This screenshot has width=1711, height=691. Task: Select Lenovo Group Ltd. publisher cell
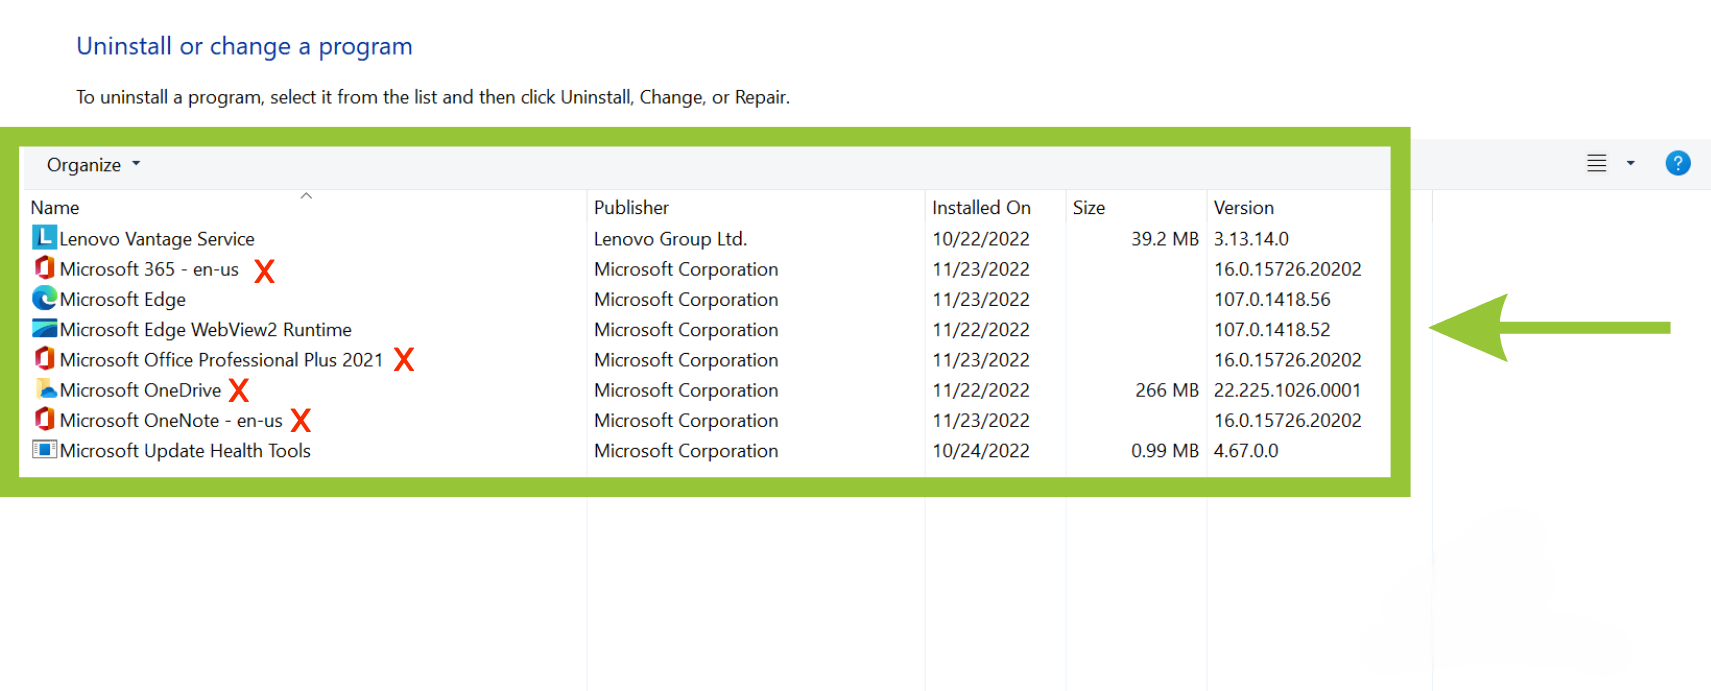(670, 239)
